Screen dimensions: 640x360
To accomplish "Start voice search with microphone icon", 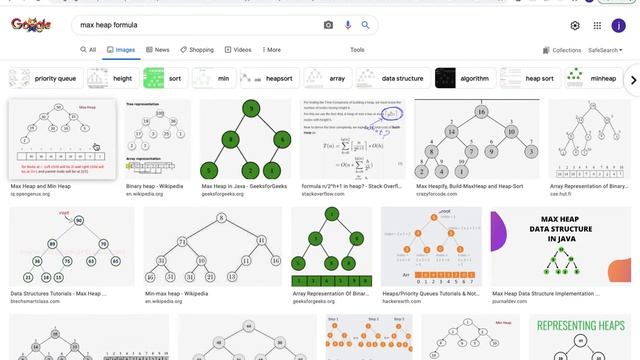I will tap(347, 25).
